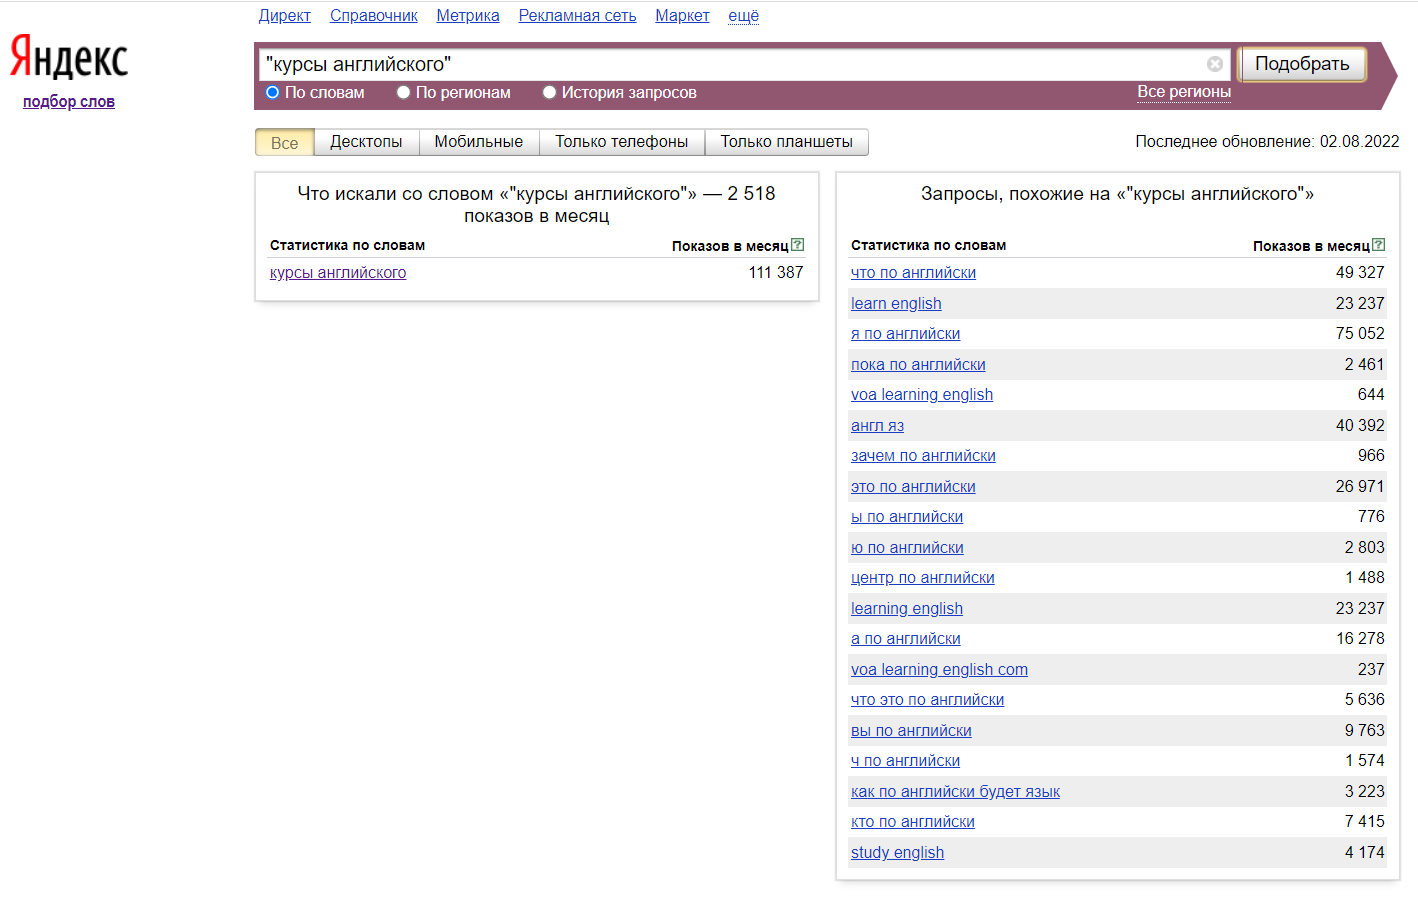This screenshot has height=897, width=1418.
Task: Choose the 'История запросов' radio option
Action: click(x=549, y=92)
